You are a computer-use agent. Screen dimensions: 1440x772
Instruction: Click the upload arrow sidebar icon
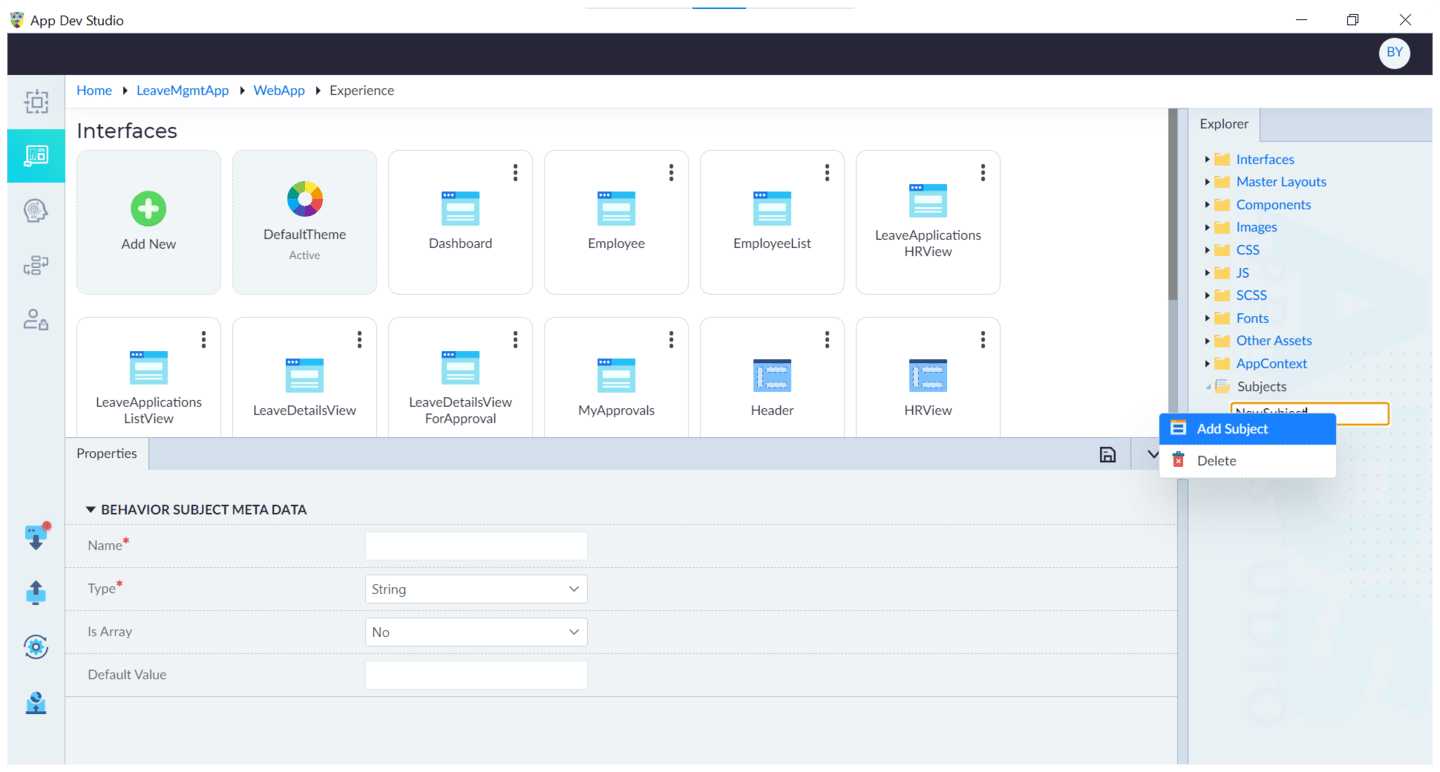[x=36, y=592]
